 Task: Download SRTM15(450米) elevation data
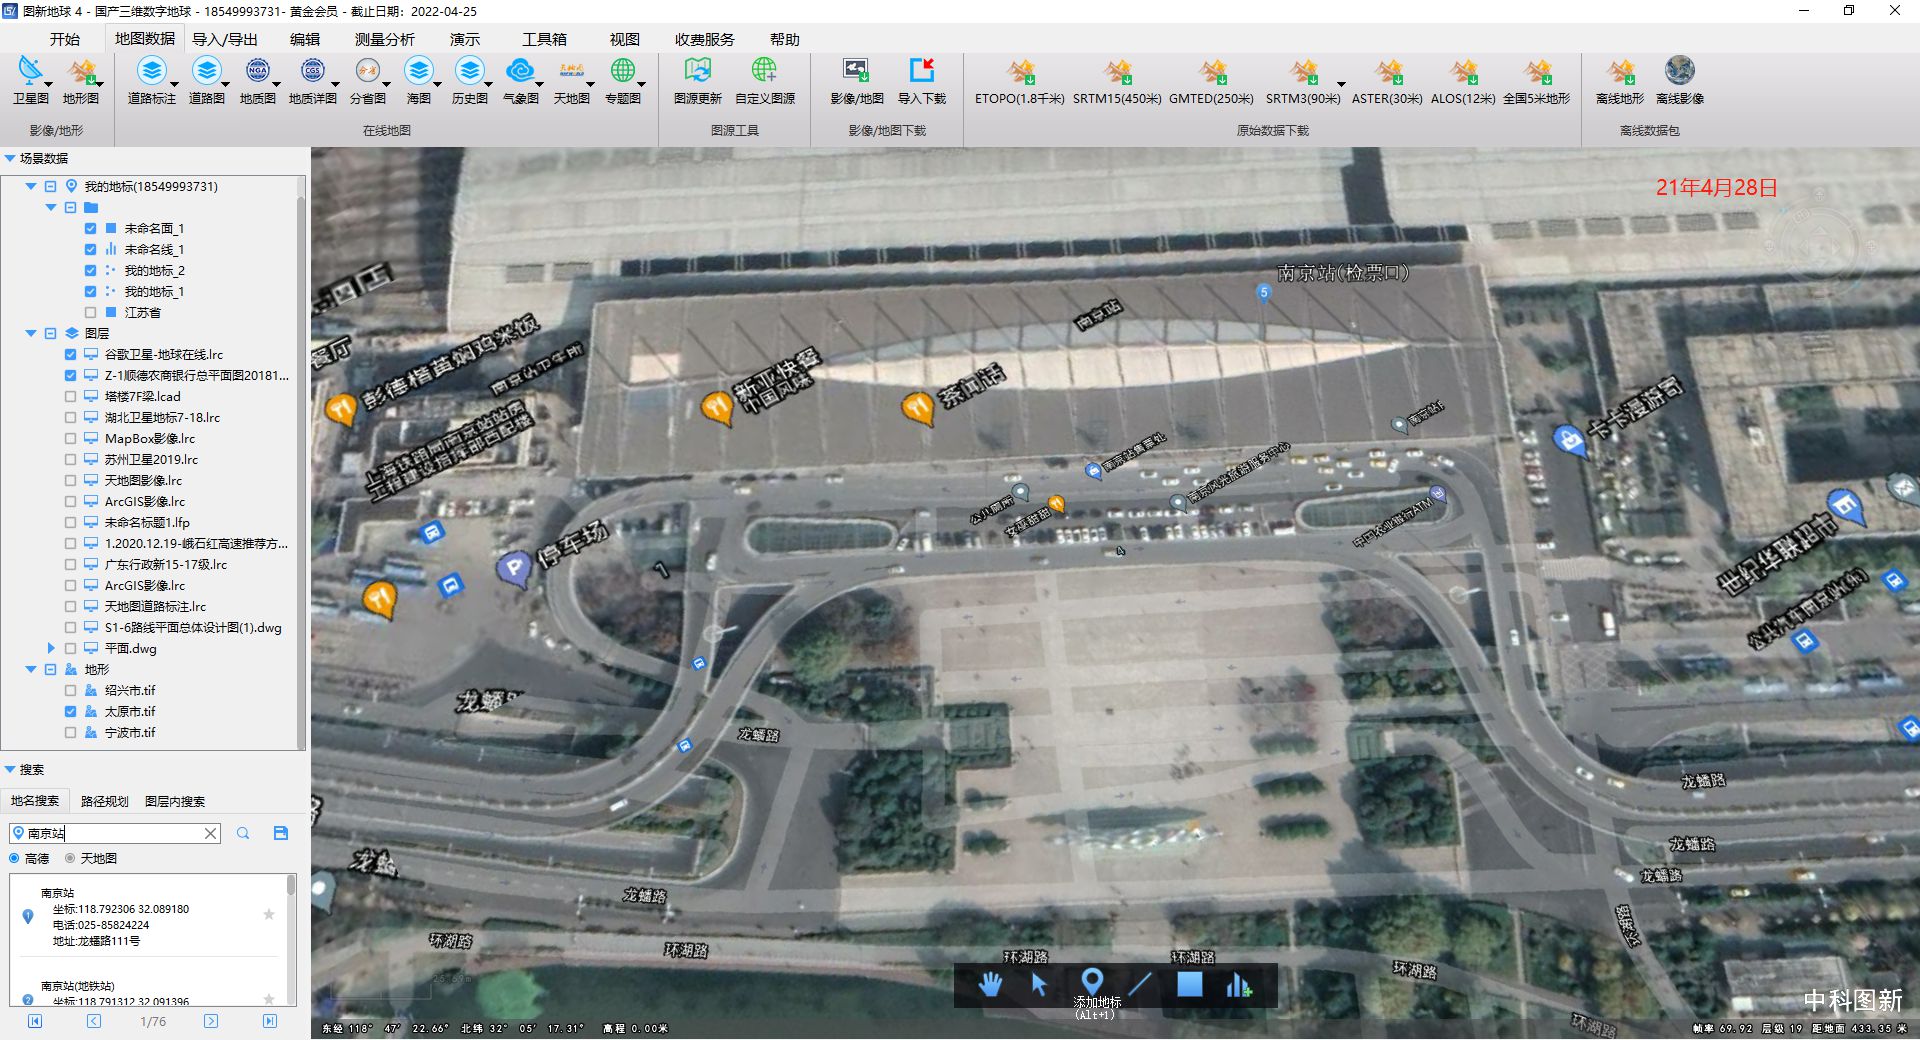pos(1117,81)
